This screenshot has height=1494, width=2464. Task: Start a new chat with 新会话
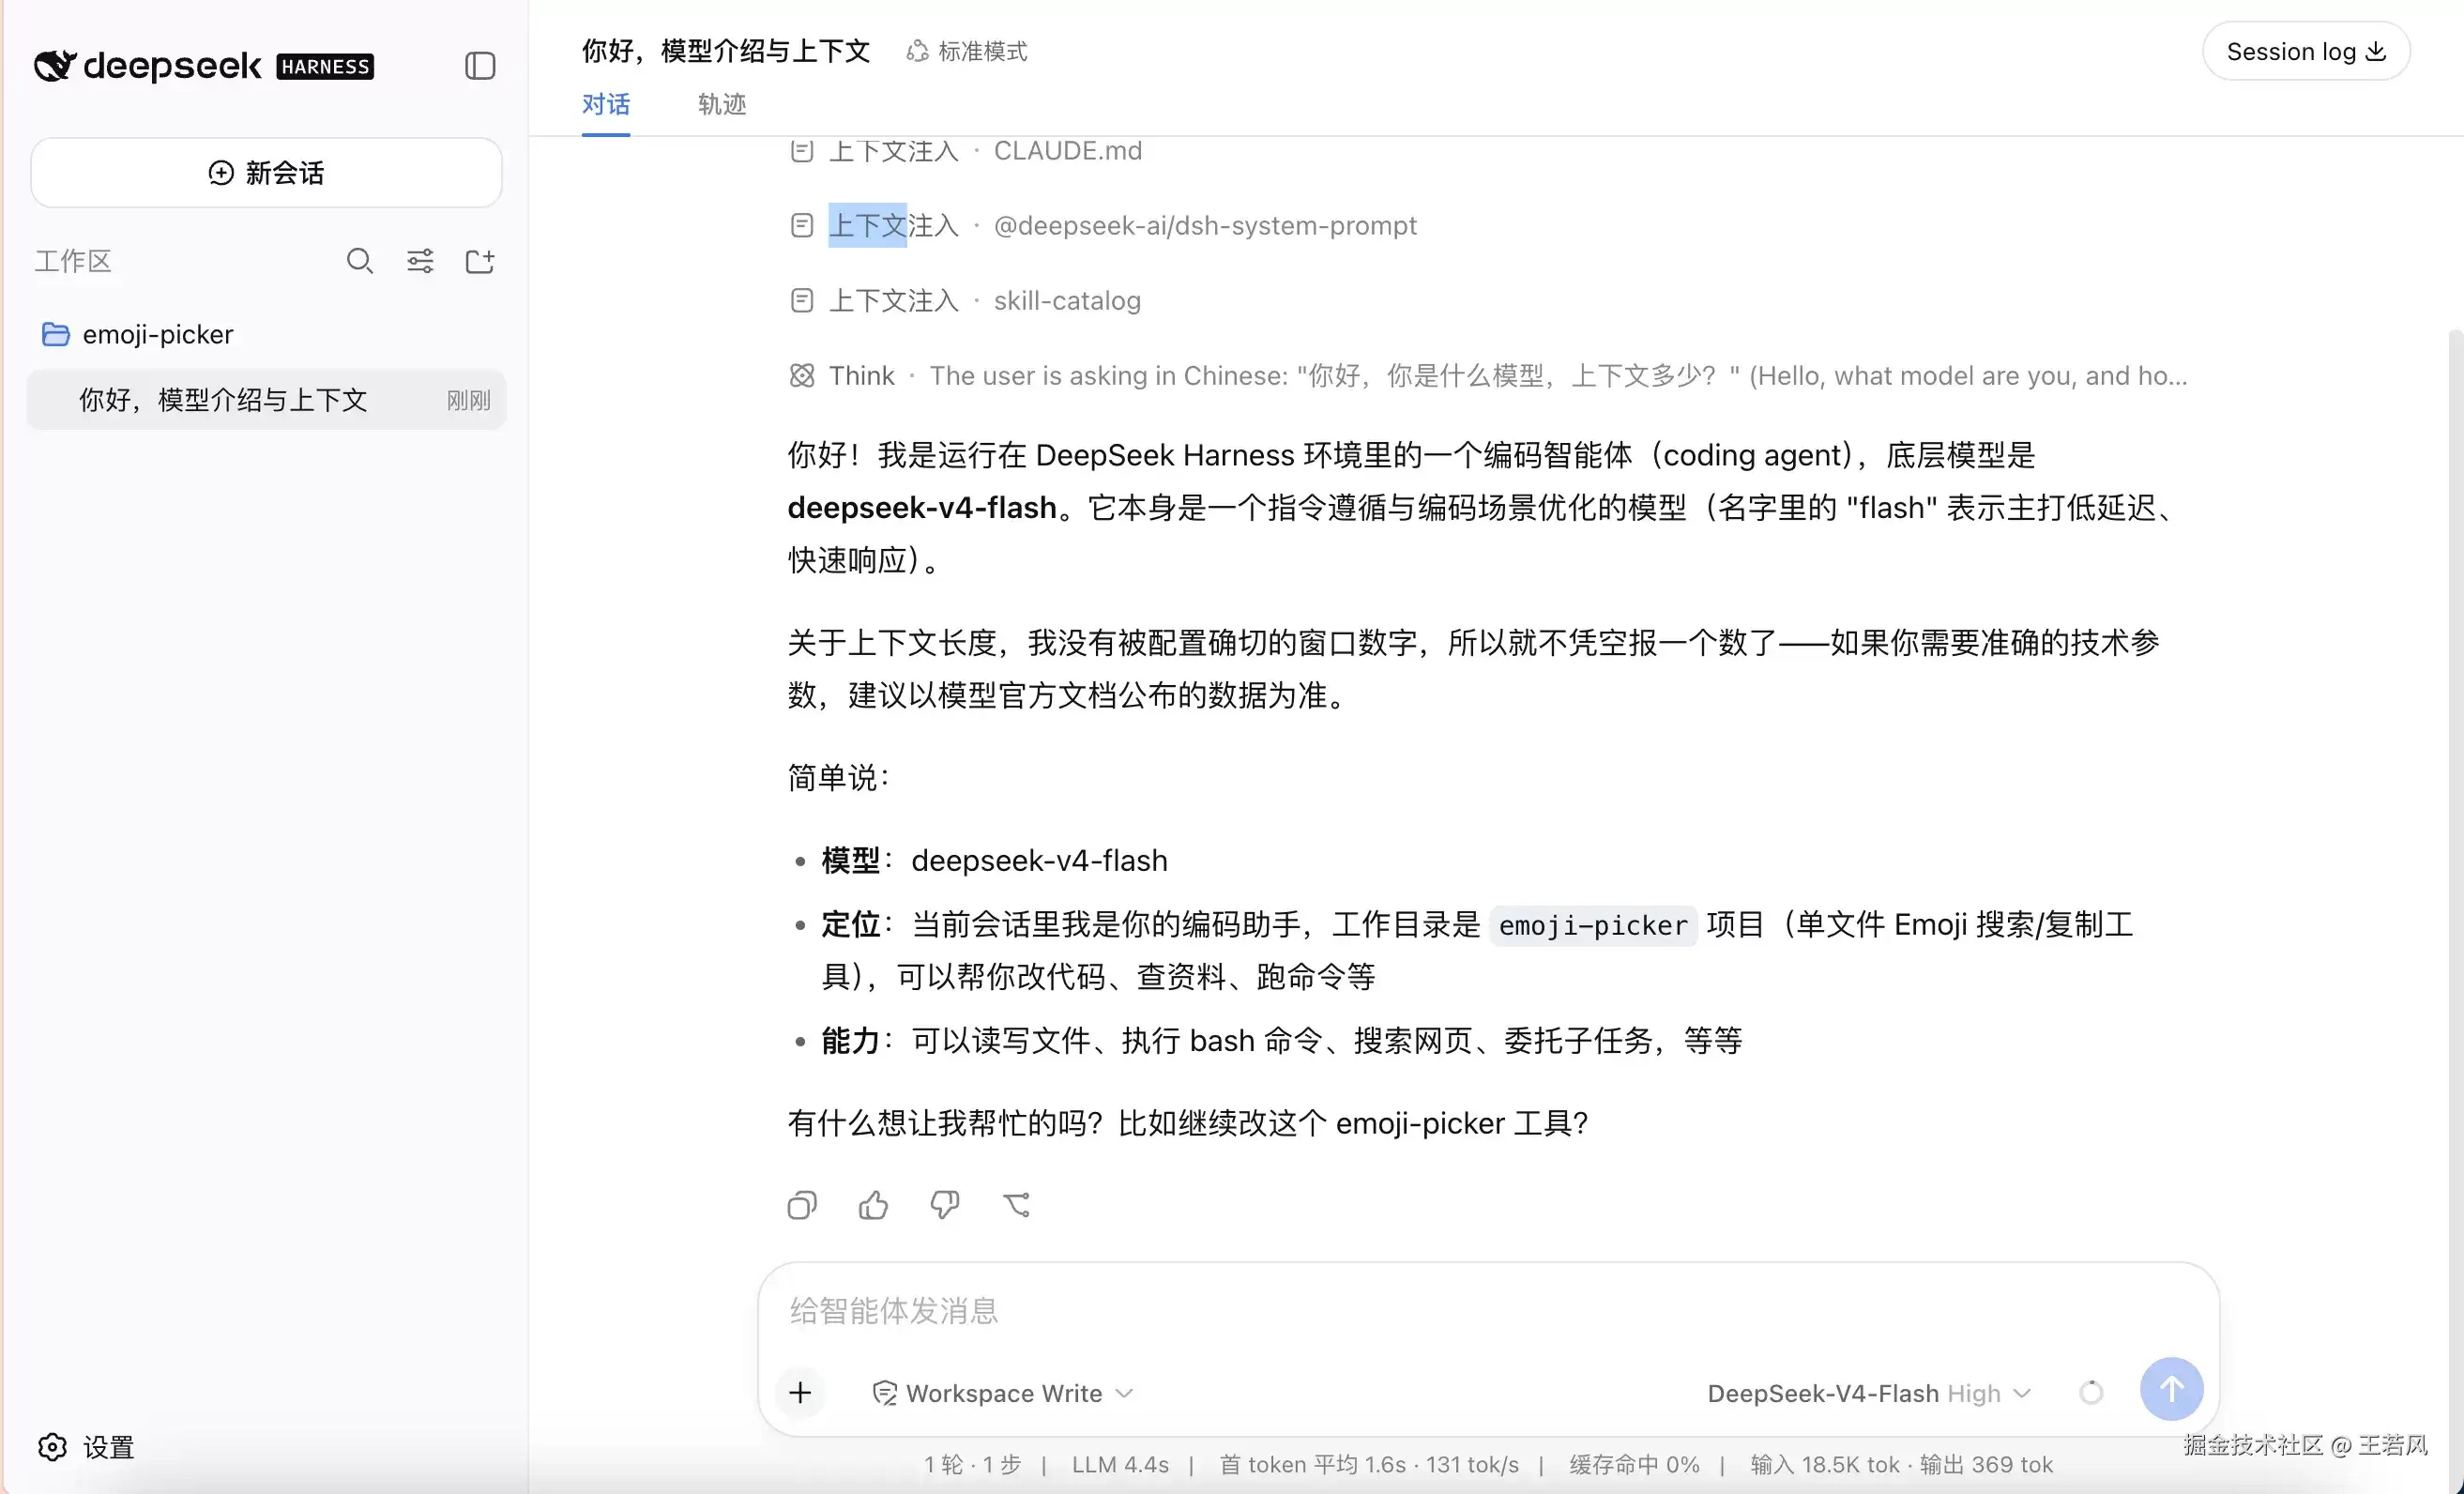[266, 173]
